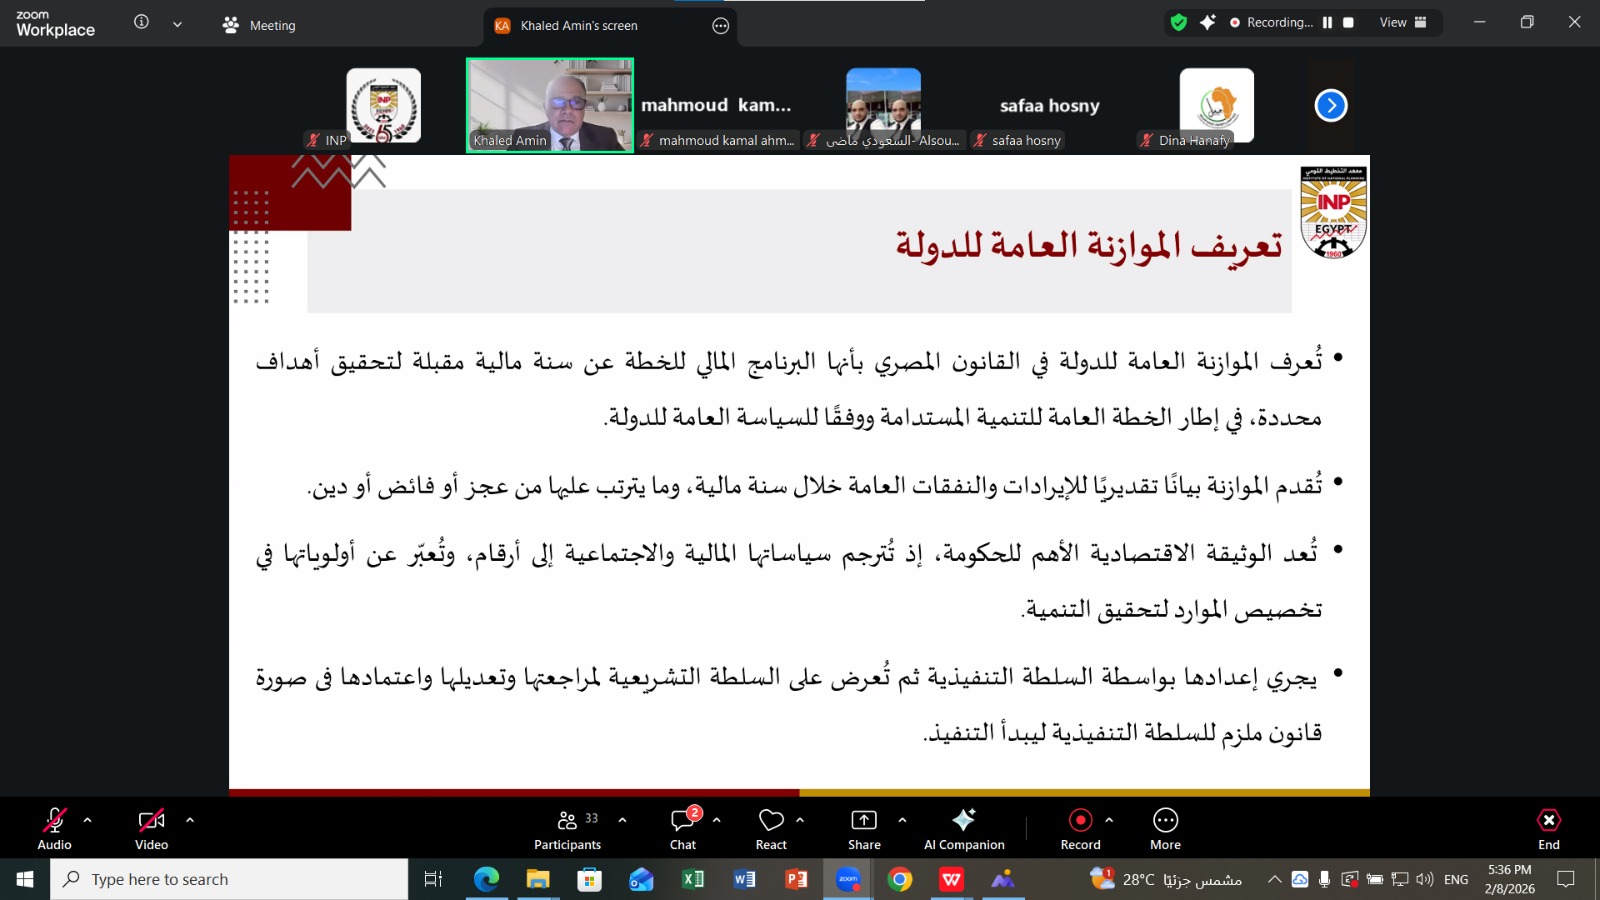Turn on camera with Video button
Image resolution: width=1600 pixels, height=900 pixels.
click(x=151, y=829)
